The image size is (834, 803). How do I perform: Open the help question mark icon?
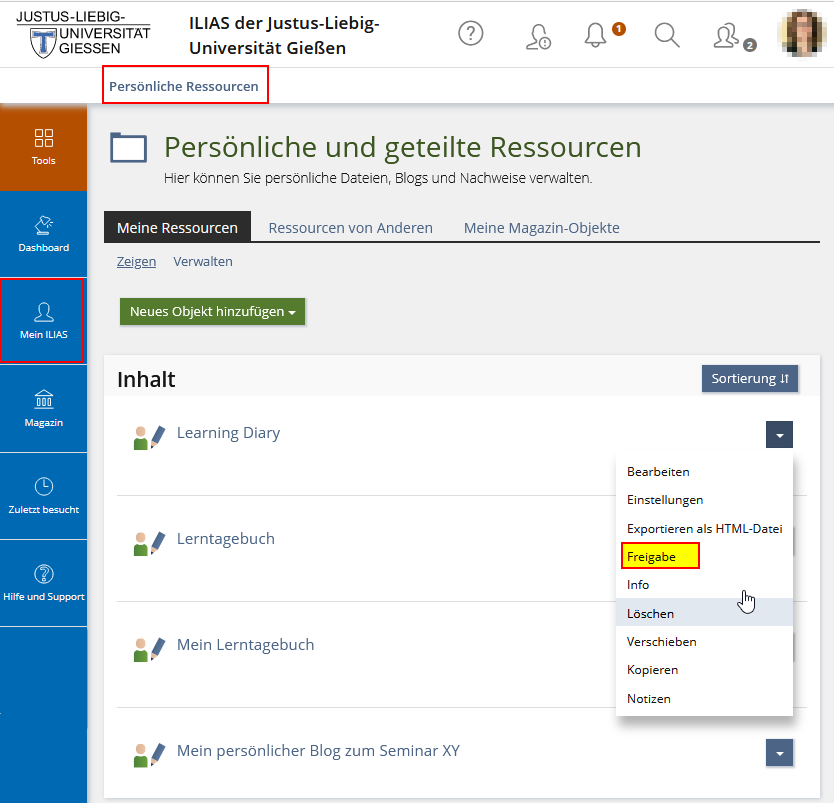pos(470,34)
